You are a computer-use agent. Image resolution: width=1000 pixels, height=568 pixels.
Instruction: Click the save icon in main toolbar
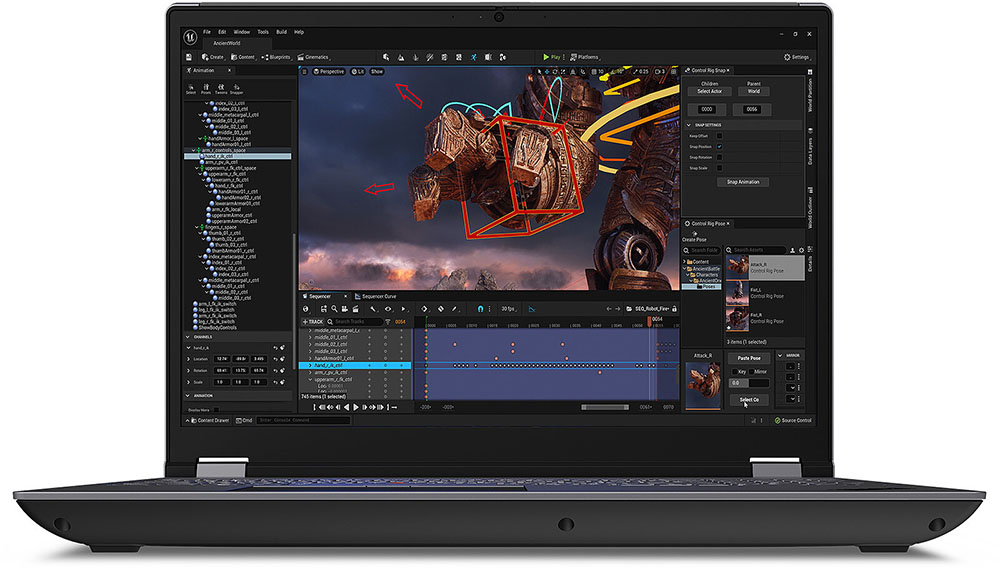click(x=189, y=57)
